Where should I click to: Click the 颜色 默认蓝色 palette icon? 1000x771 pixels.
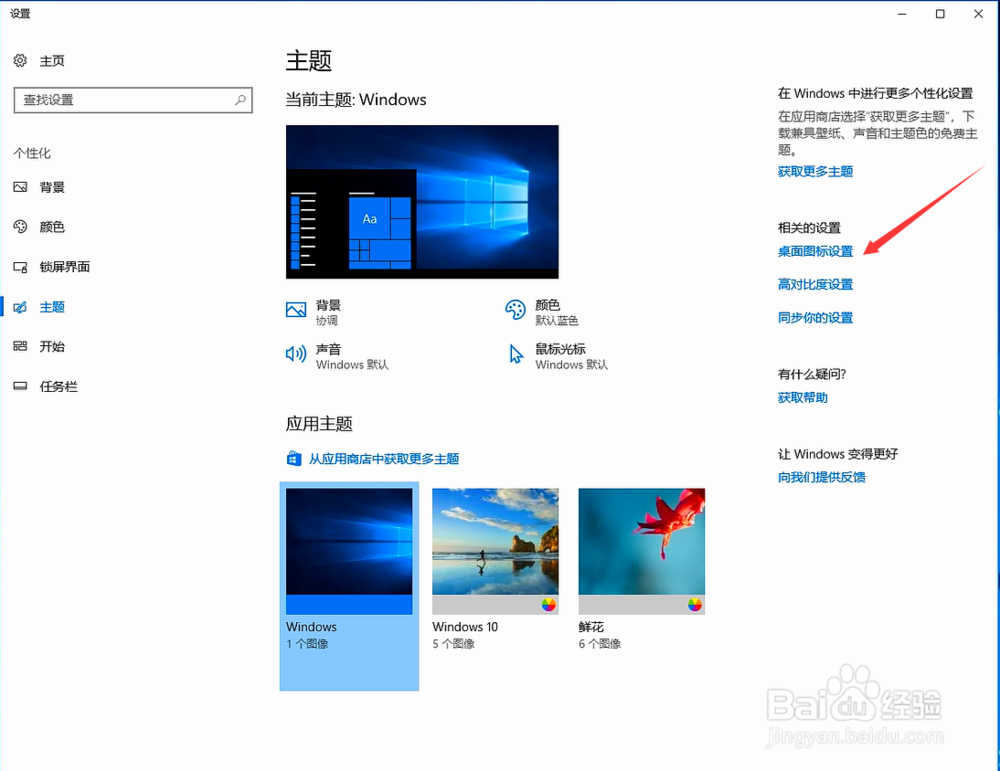coord(515,310)
